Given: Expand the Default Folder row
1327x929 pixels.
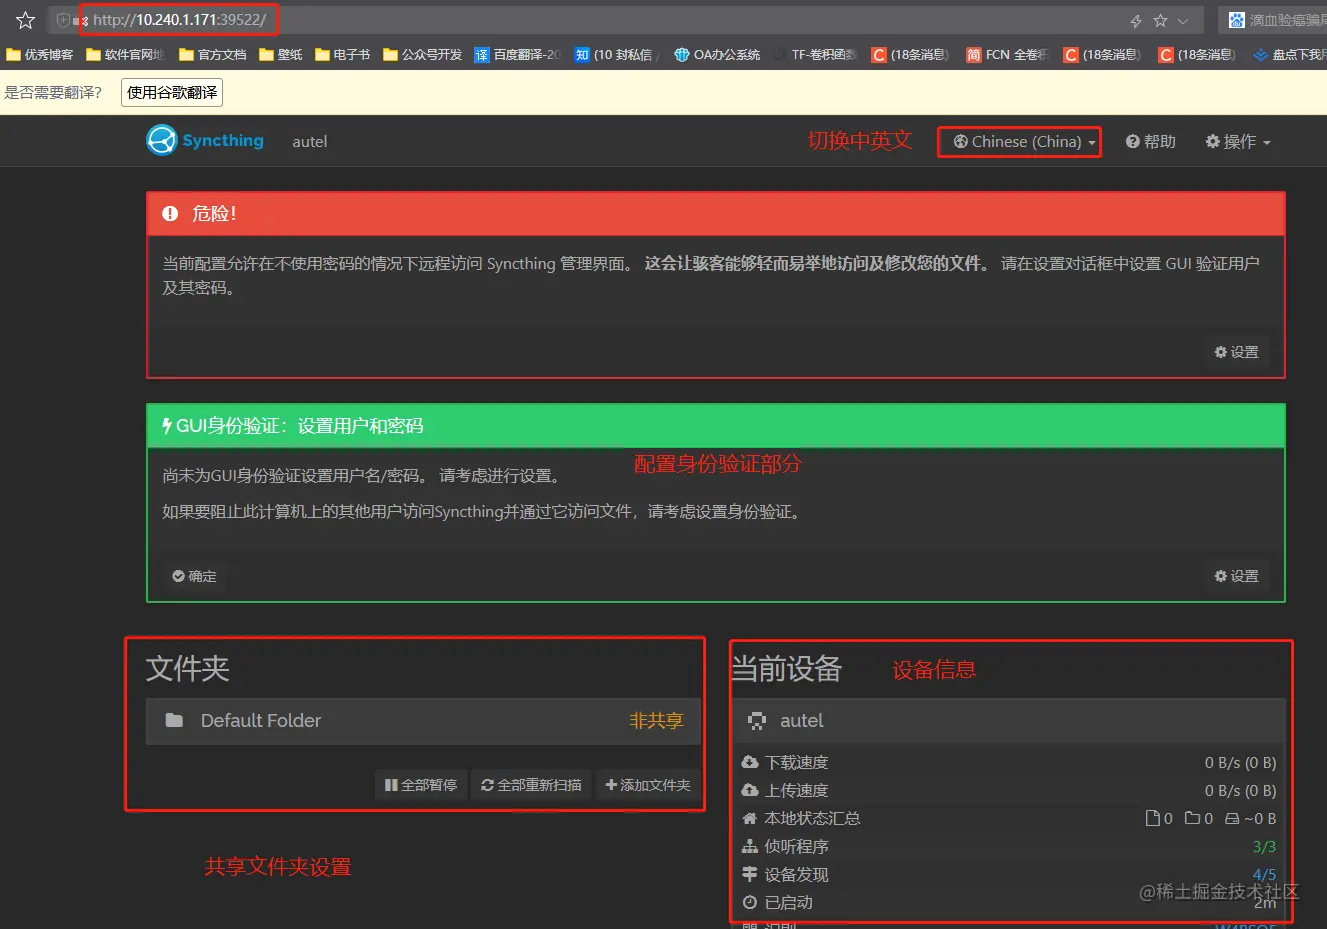Looking at the screenshot, I should coord(421,721).
